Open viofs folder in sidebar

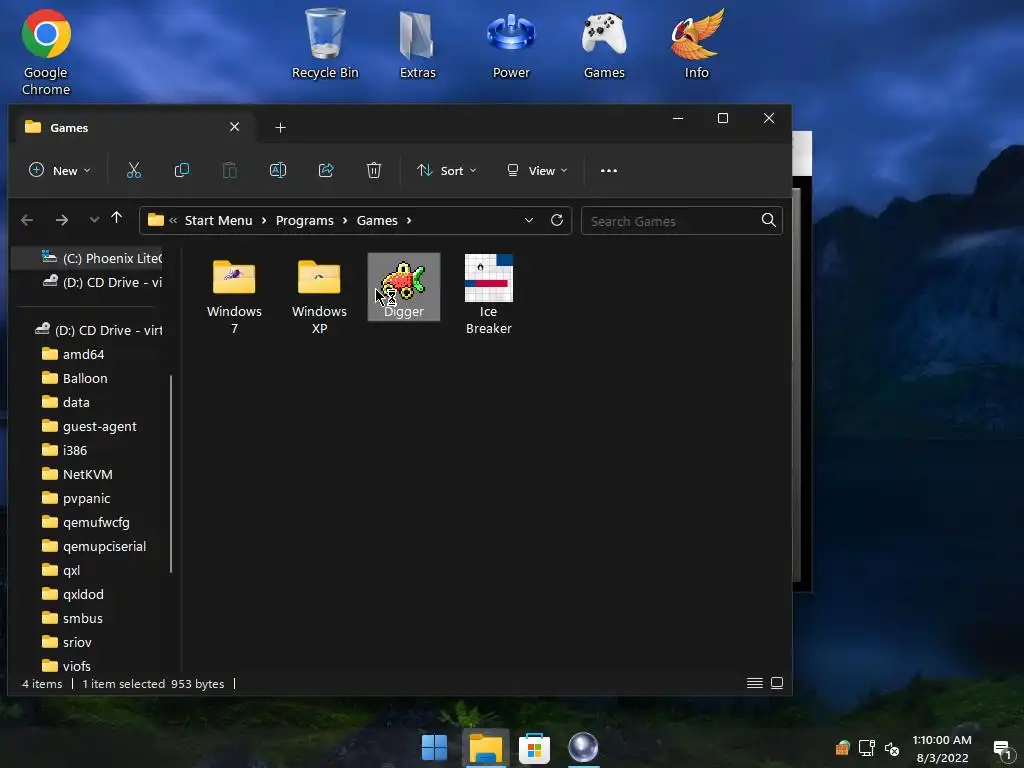[67, 666]
